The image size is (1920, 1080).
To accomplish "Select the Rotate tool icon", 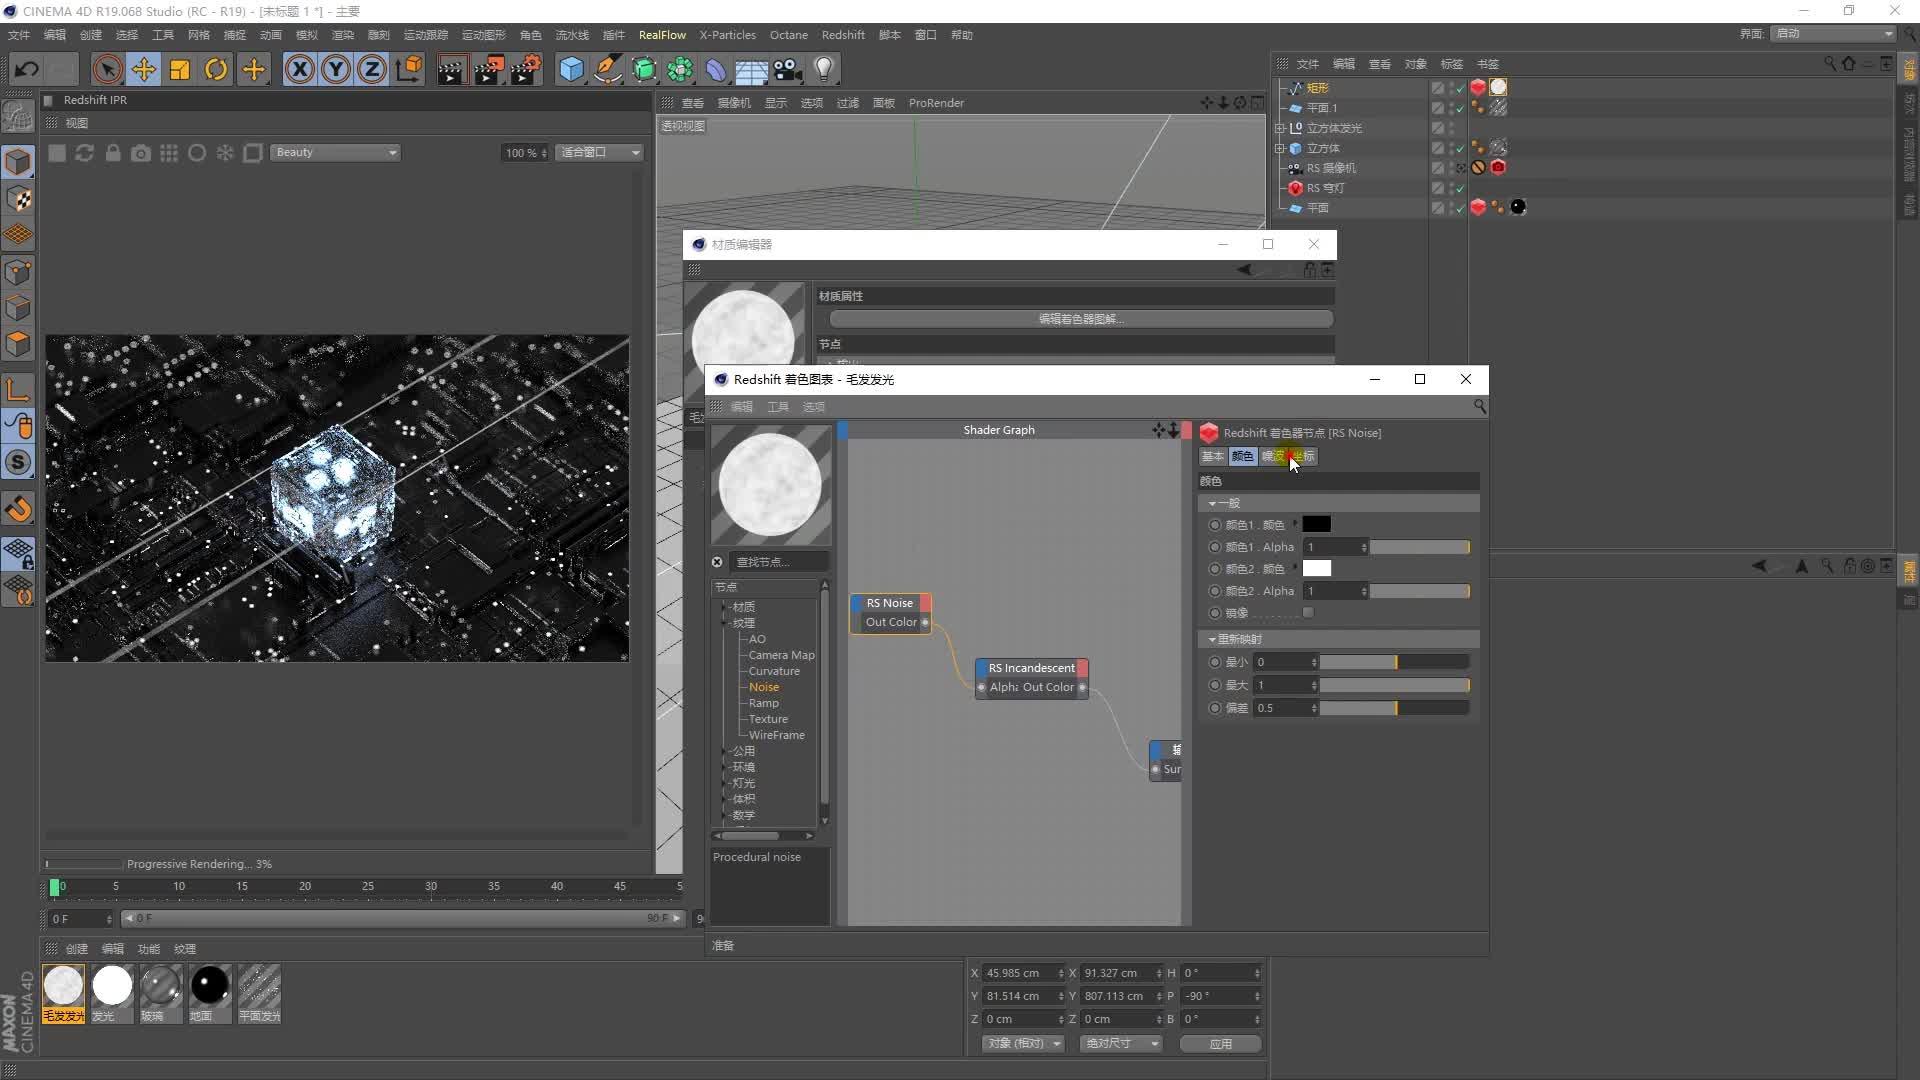I will tap(216, 69).
